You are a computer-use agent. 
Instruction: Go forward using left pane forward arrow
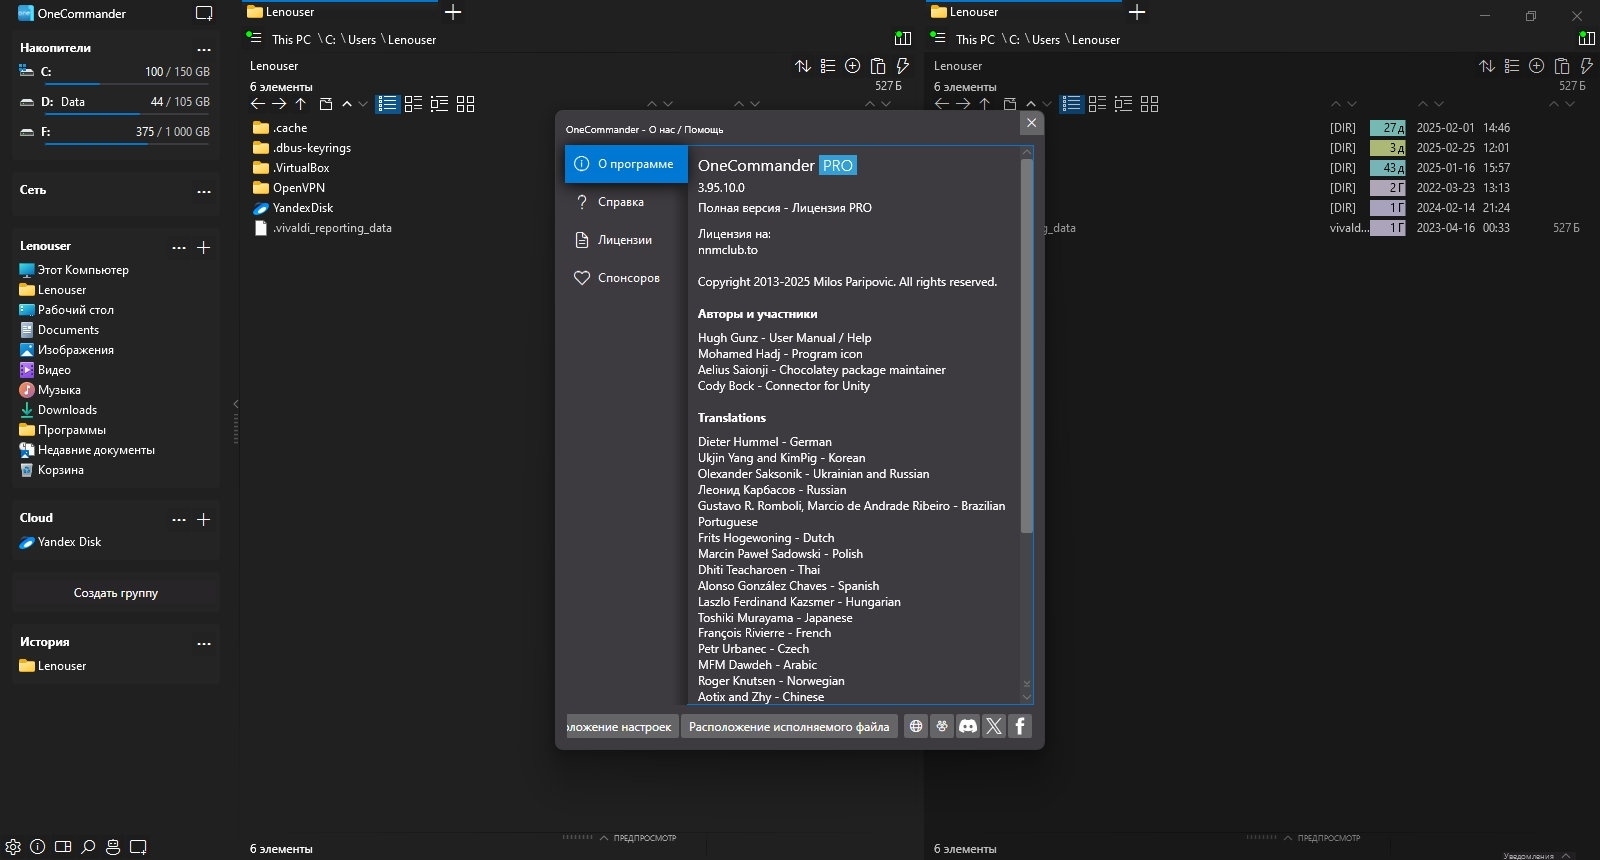[279, 104]
